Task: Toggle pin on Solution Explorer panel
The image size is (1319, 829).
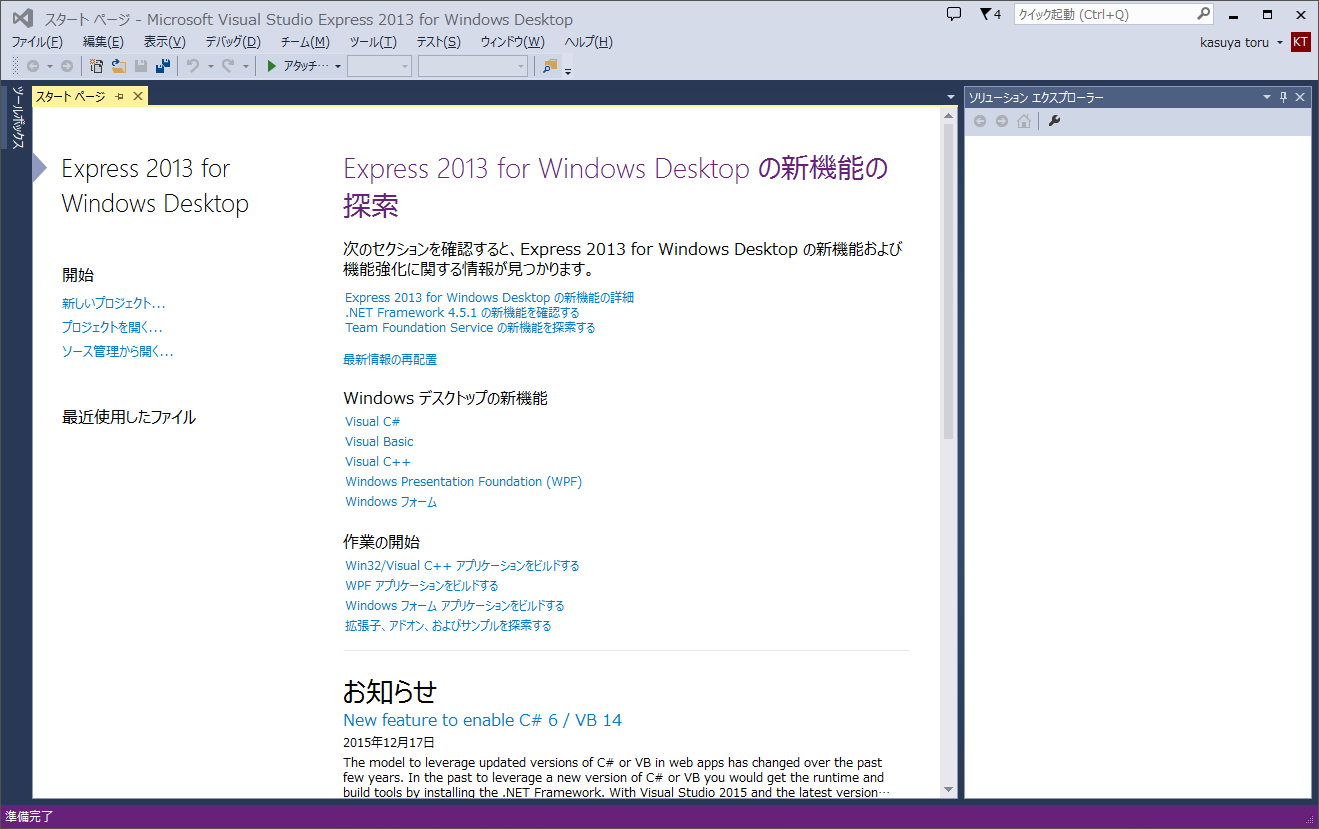Action: [1284, 97]
